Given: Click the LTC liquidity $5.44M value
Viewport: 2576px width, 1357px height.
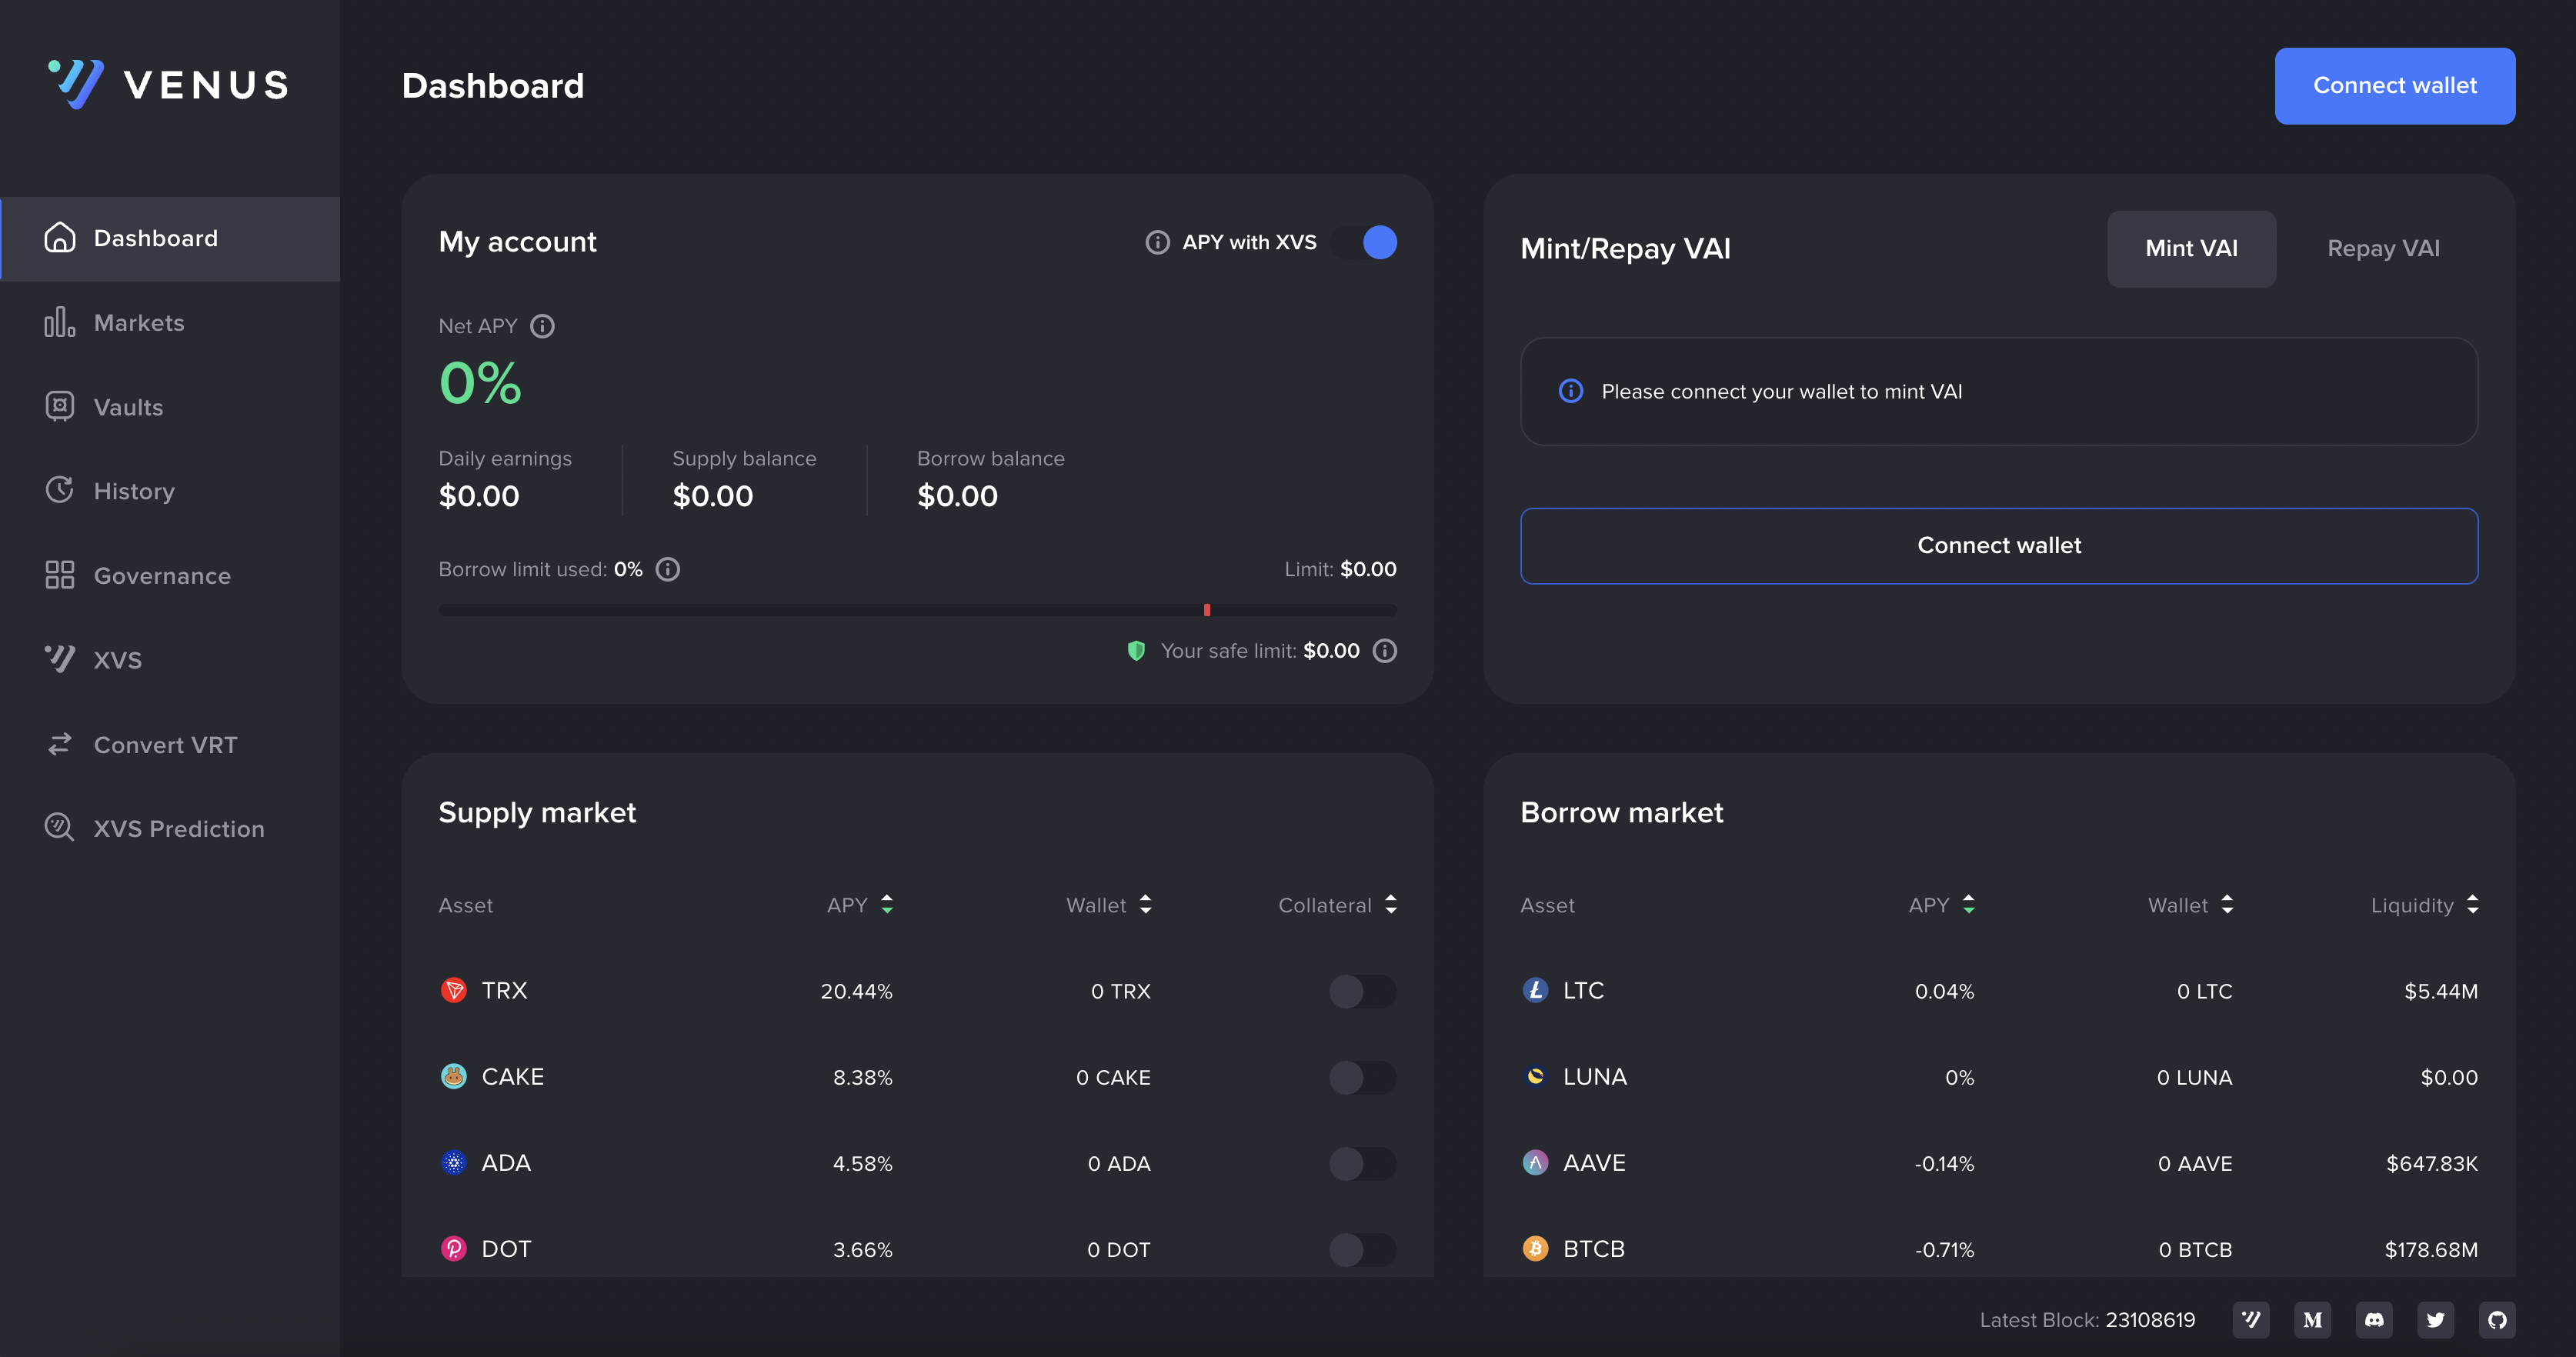Looking at the screenshot, I should point(2440,991).
